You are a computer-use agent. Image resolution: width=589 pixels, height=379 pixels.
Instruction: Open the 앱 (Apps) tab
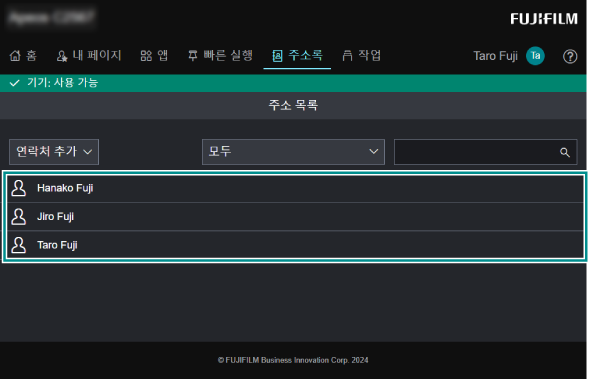154,56
